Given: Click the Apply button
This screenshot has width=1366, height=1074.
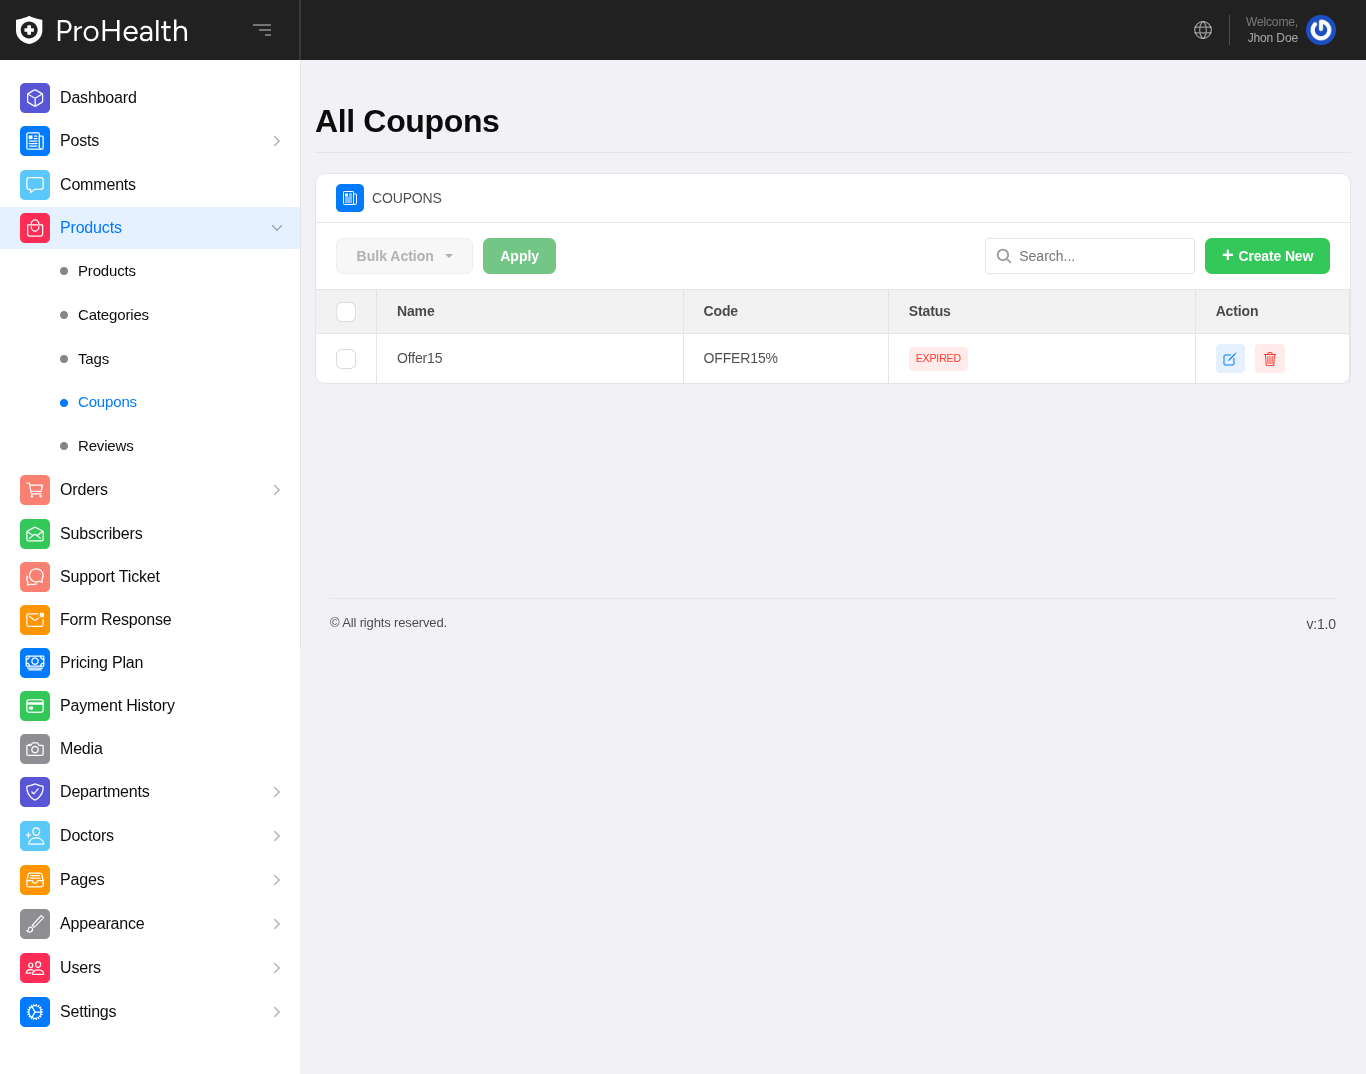Looking at the screenshot, I should [x=519, y=256].
